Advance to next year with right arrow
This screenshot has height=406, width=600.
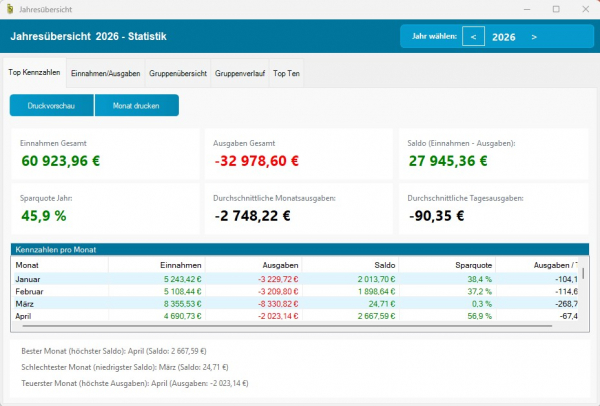click(x=534, y=37)
